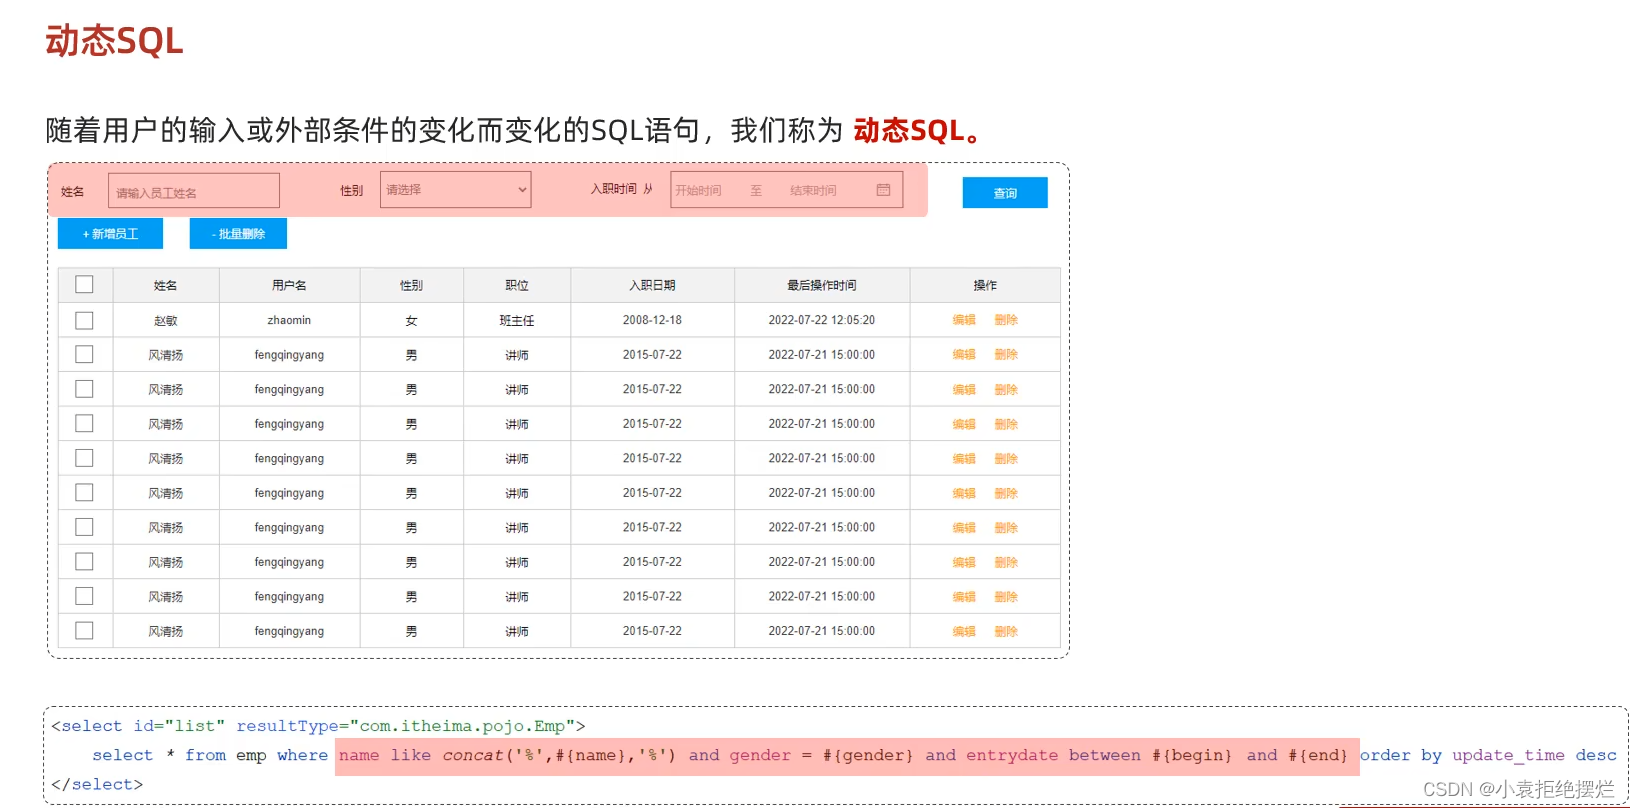Toggle the select-all checkbox in table header
Viewport: 1630px width, 808px height.
84,285
